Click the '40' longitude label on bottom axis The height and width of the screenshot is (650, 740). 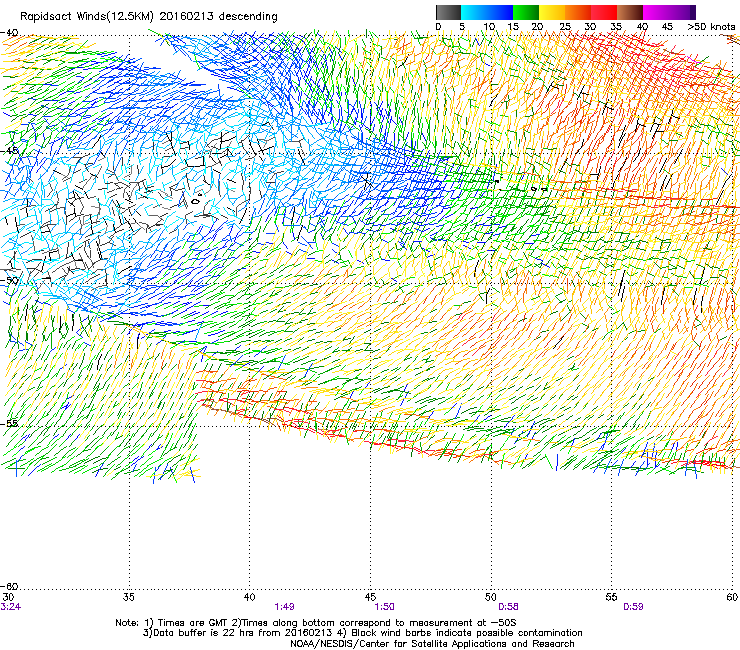pyautogui.click(x=250, y=597)
